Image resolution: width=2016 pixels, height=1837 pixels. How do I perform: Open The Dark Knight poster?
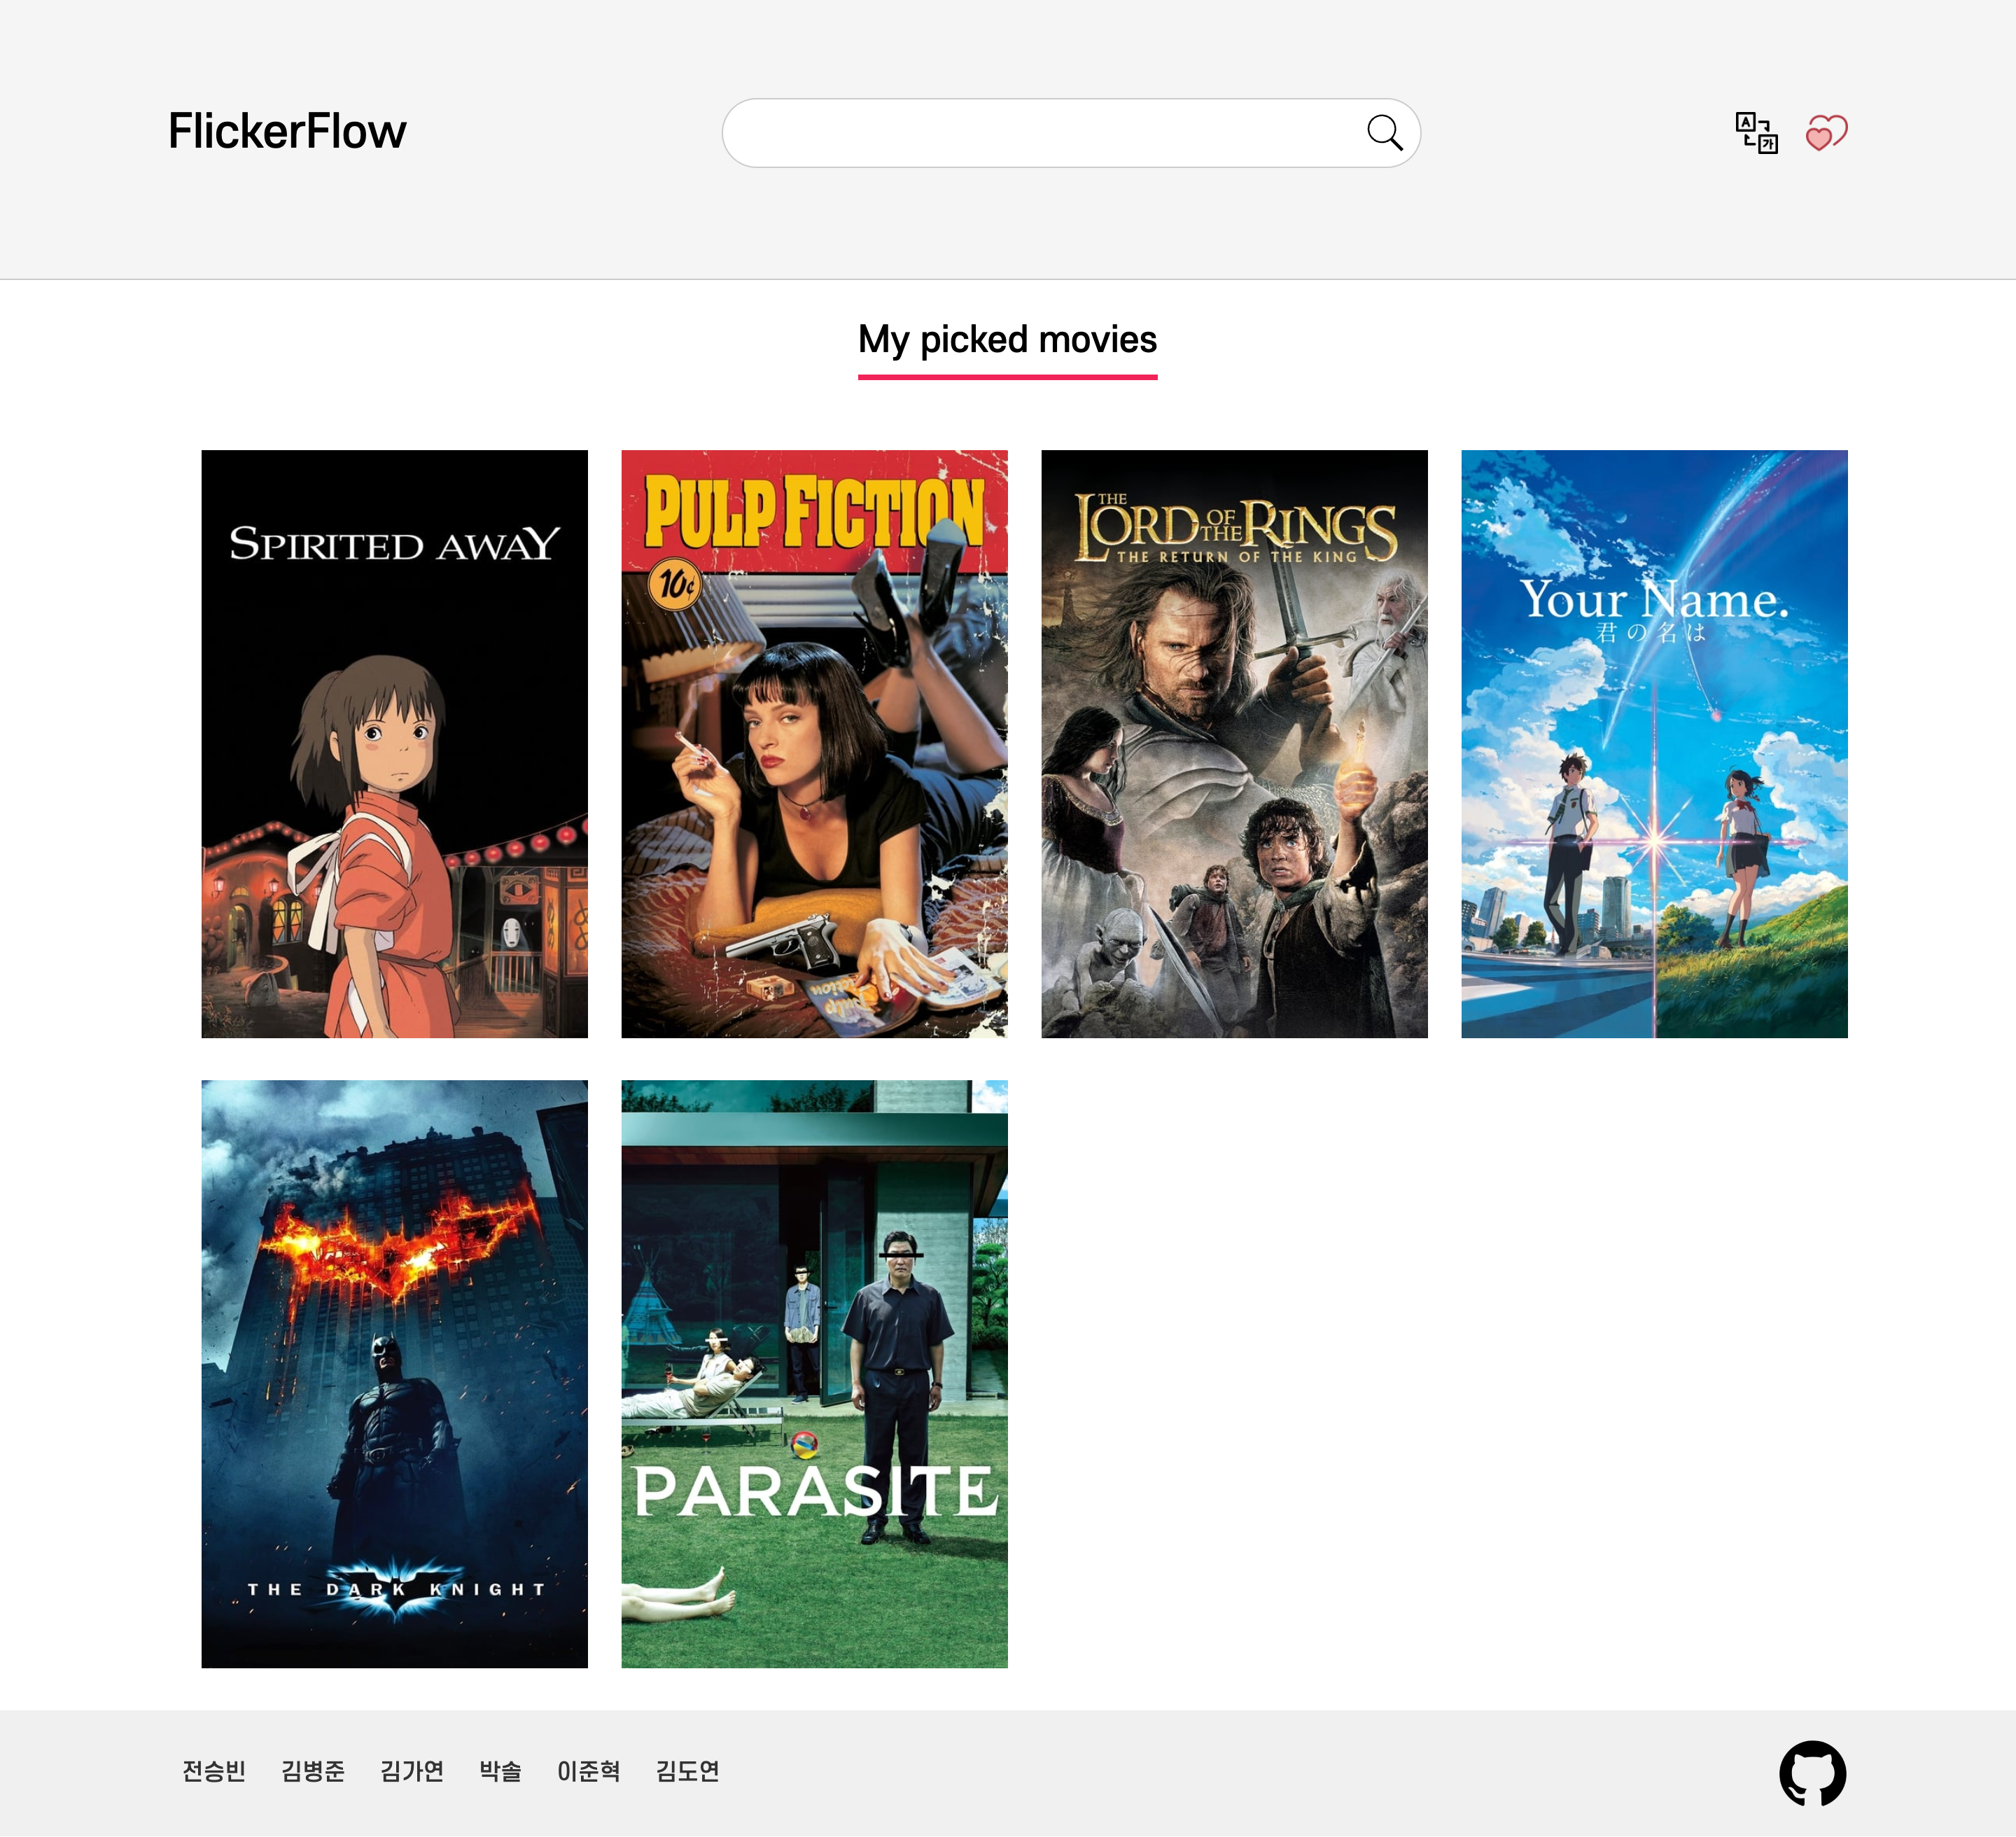pyautogui.click(x=394, y=1374)
